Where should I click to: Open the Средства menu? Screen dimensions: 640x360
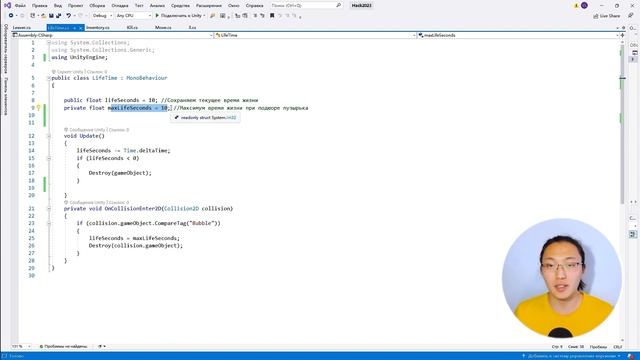pyautogui.click(x=180, y=5)
